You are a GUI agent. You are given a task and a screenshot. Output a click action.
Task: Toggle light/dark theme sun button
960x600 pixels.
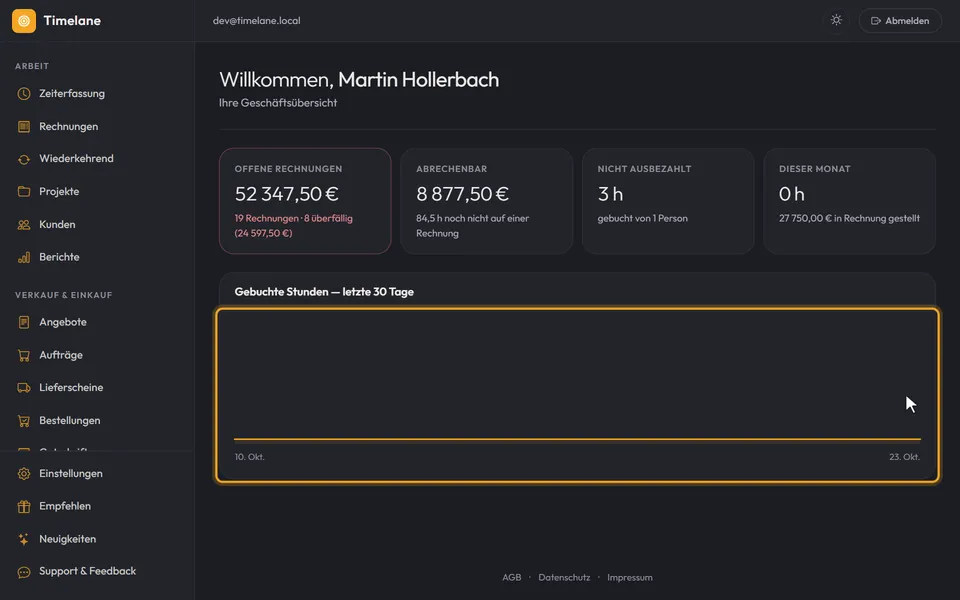point(836,20)
